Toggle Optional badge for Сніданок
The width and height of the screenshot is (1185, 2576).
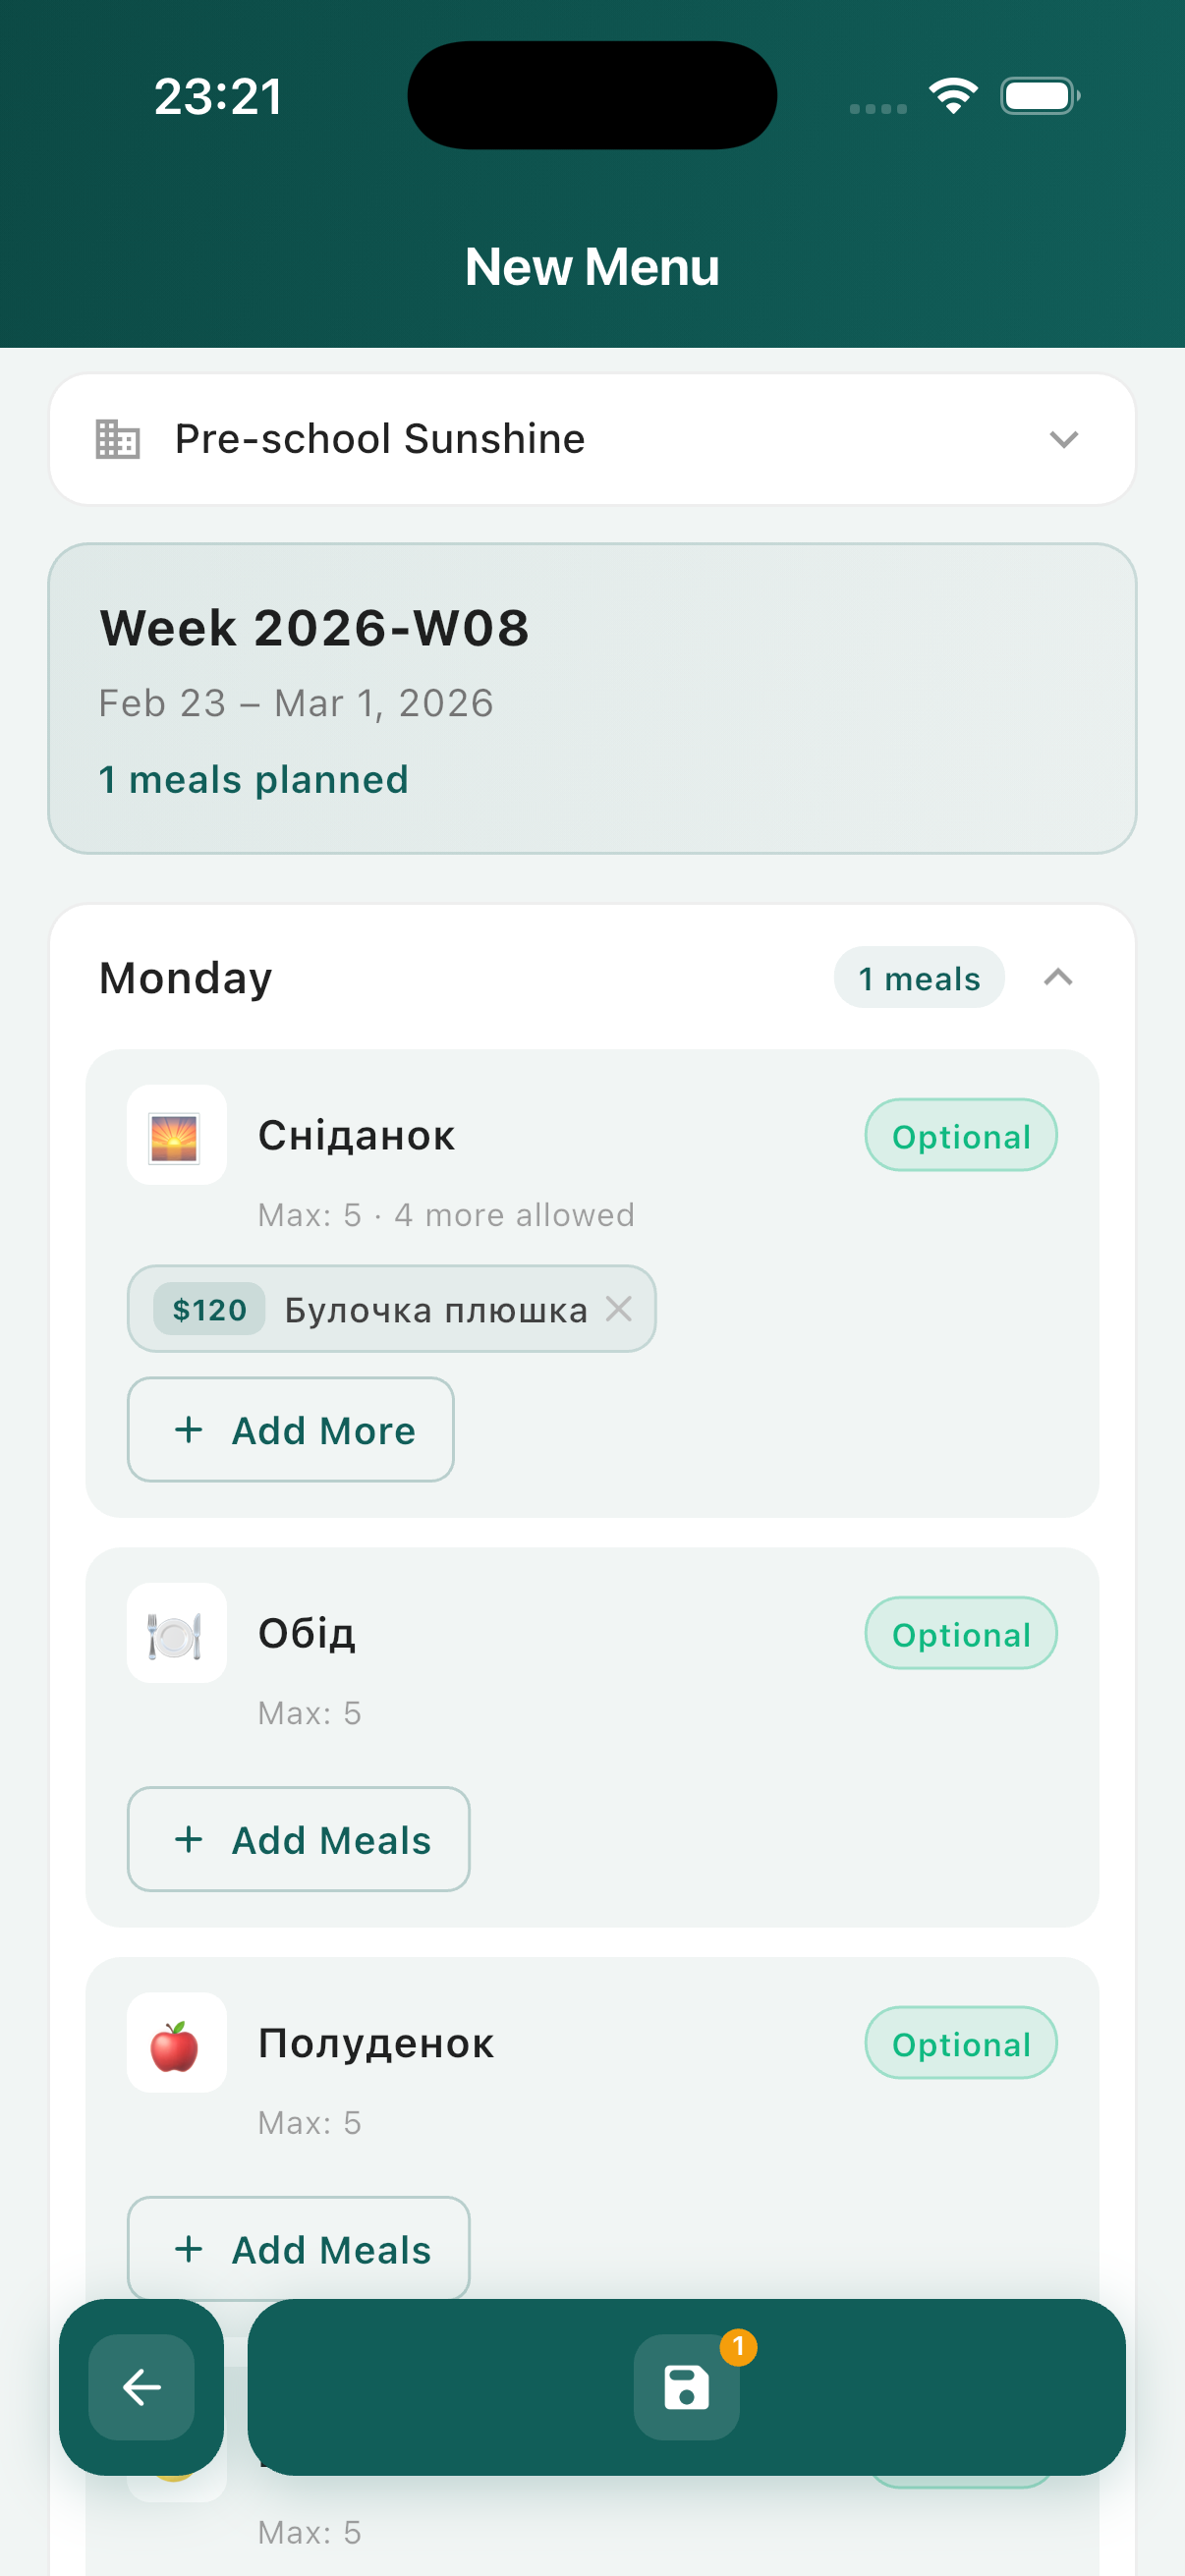coord(960,1135)
